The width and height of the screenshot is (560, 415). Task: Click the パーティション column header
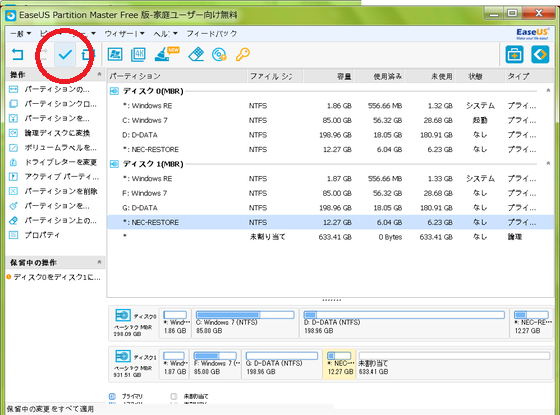[x=177, y=76]
